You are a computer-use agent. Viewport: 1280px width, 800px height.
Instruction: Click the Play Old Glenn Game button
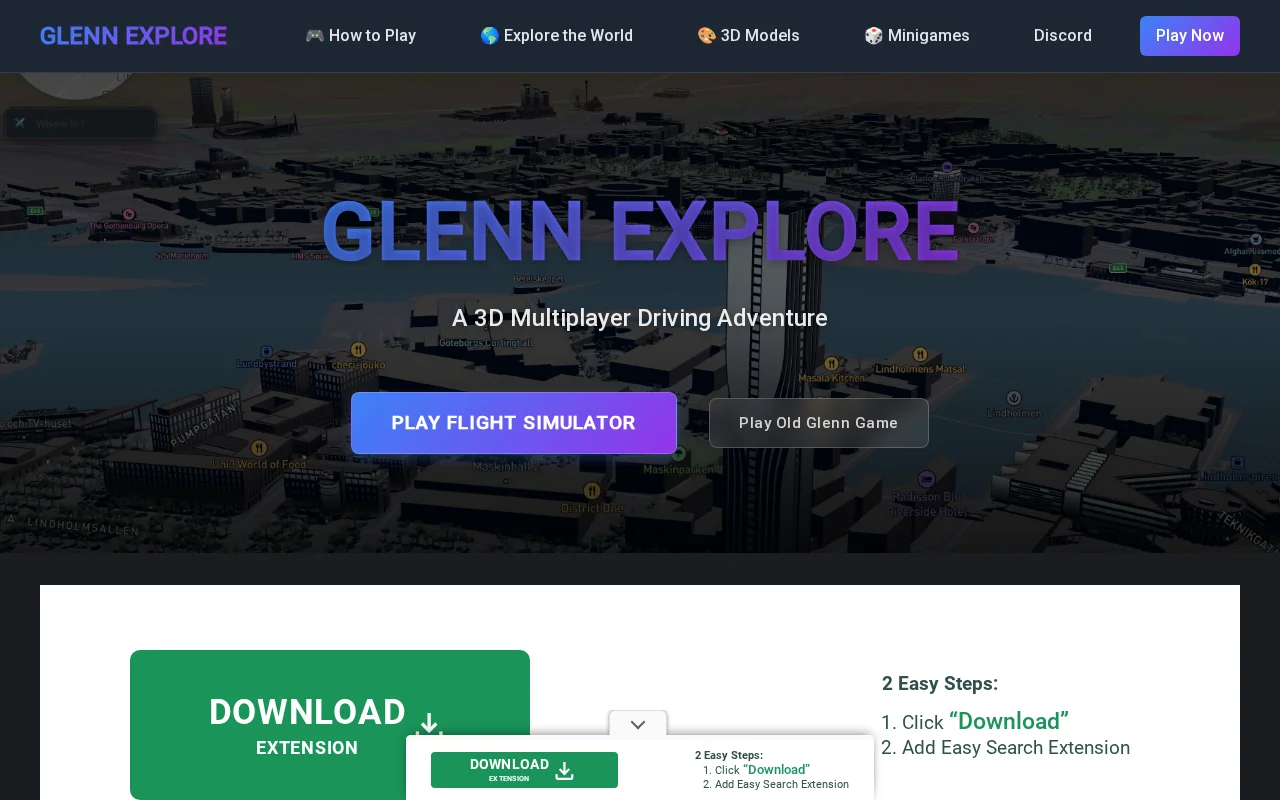[x=819, y=423]
